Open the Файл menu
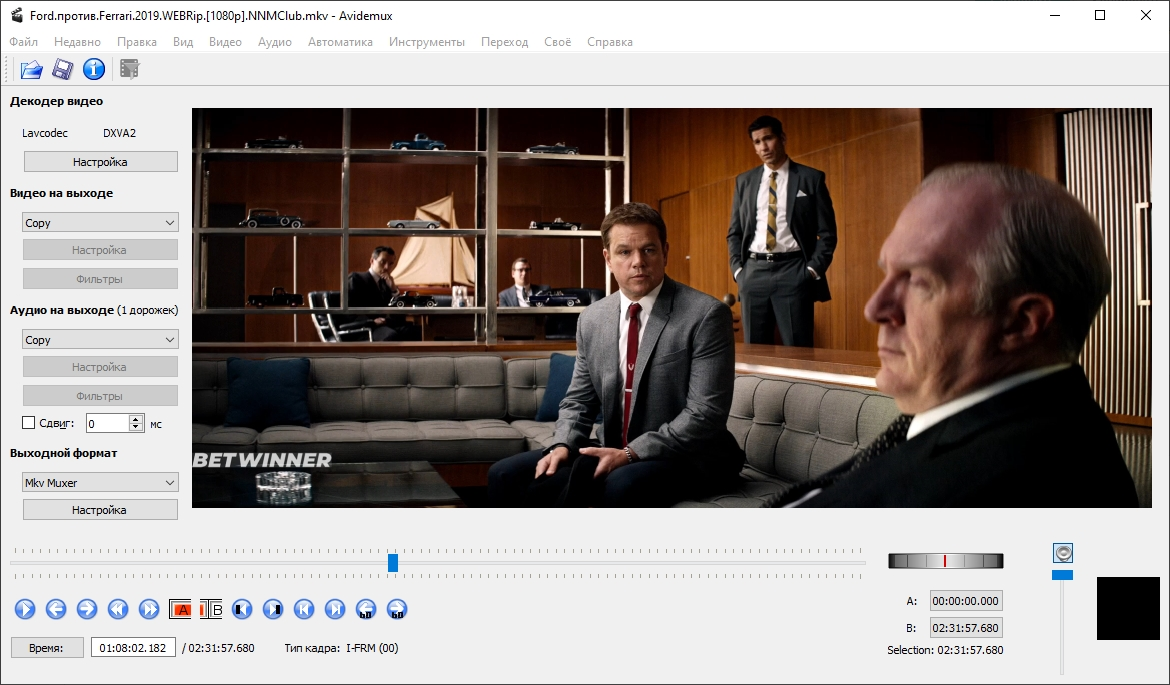 click(x=24, y=42)
